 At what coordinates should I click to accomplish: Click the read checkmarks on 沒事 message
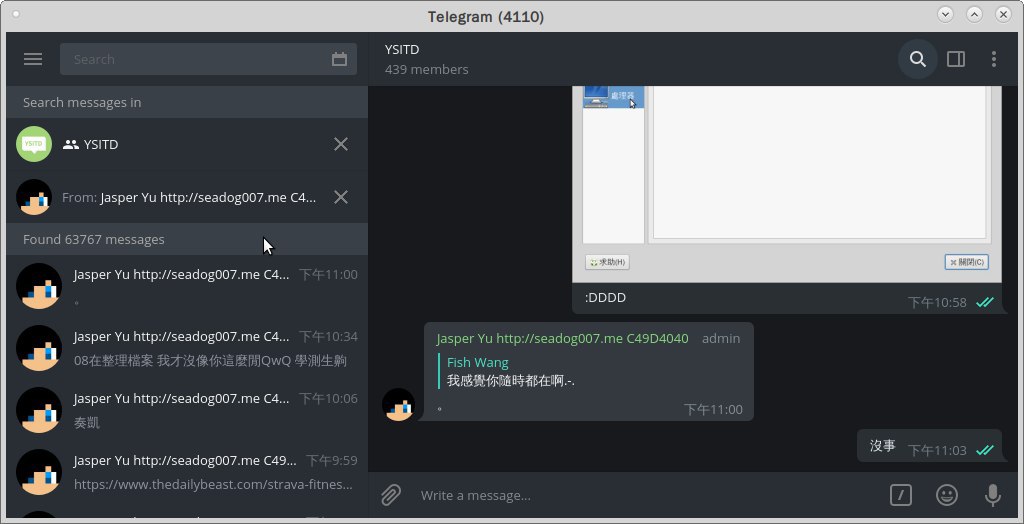click(x=984, y=450)
